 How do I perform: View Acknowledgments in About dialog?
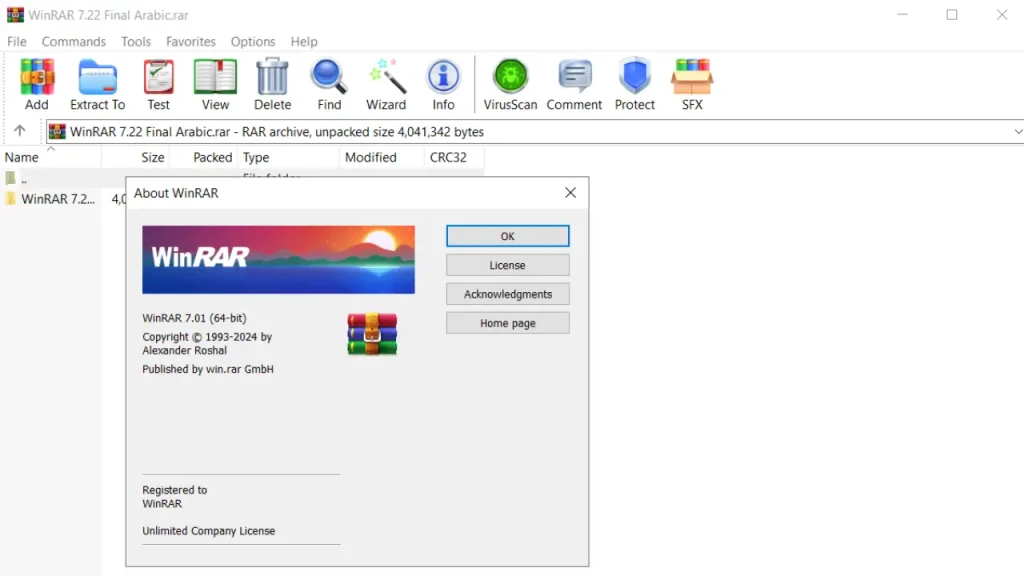click(x=507, y=294)
